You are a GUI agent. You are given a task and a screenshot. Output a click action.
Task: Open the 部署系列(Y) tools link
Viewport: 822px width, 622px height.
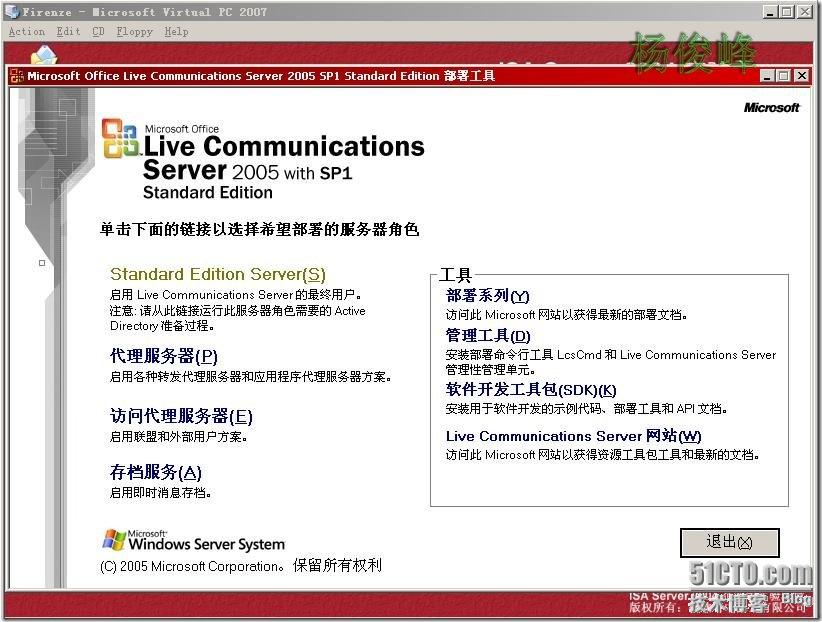[487, 296]
